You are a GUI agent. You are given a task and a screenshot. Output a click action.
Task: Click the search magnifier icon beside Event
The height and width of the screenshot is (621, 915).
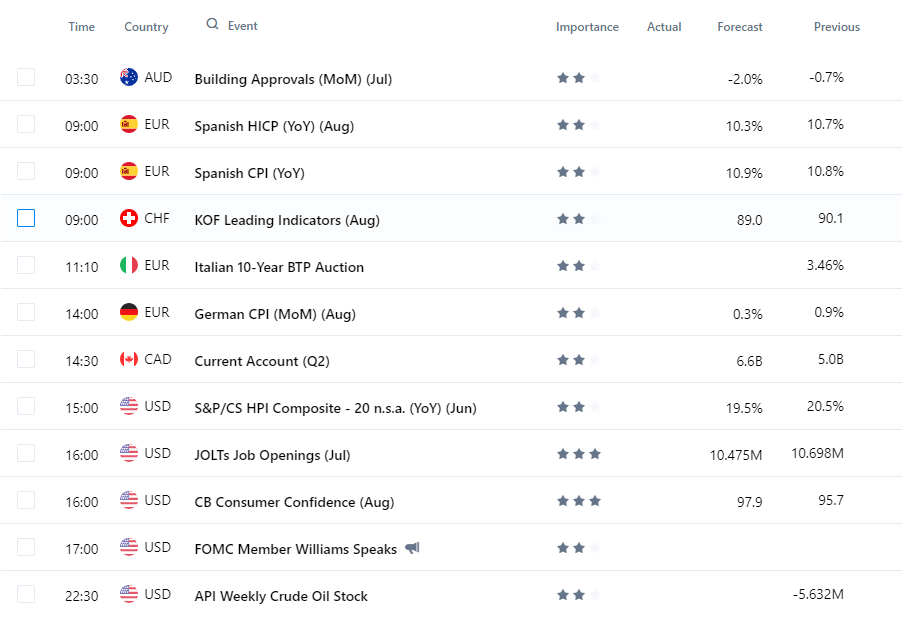click(212, 25)
